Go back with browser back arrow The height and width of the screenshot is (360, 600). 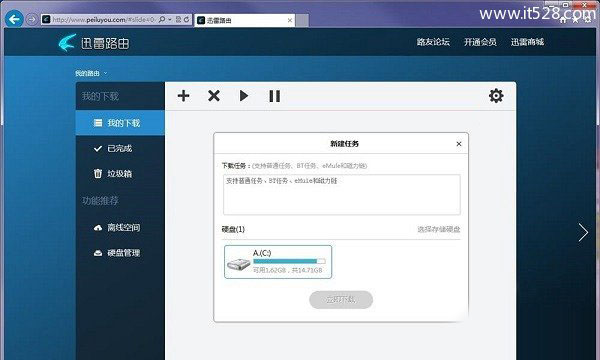coord(14,19)
